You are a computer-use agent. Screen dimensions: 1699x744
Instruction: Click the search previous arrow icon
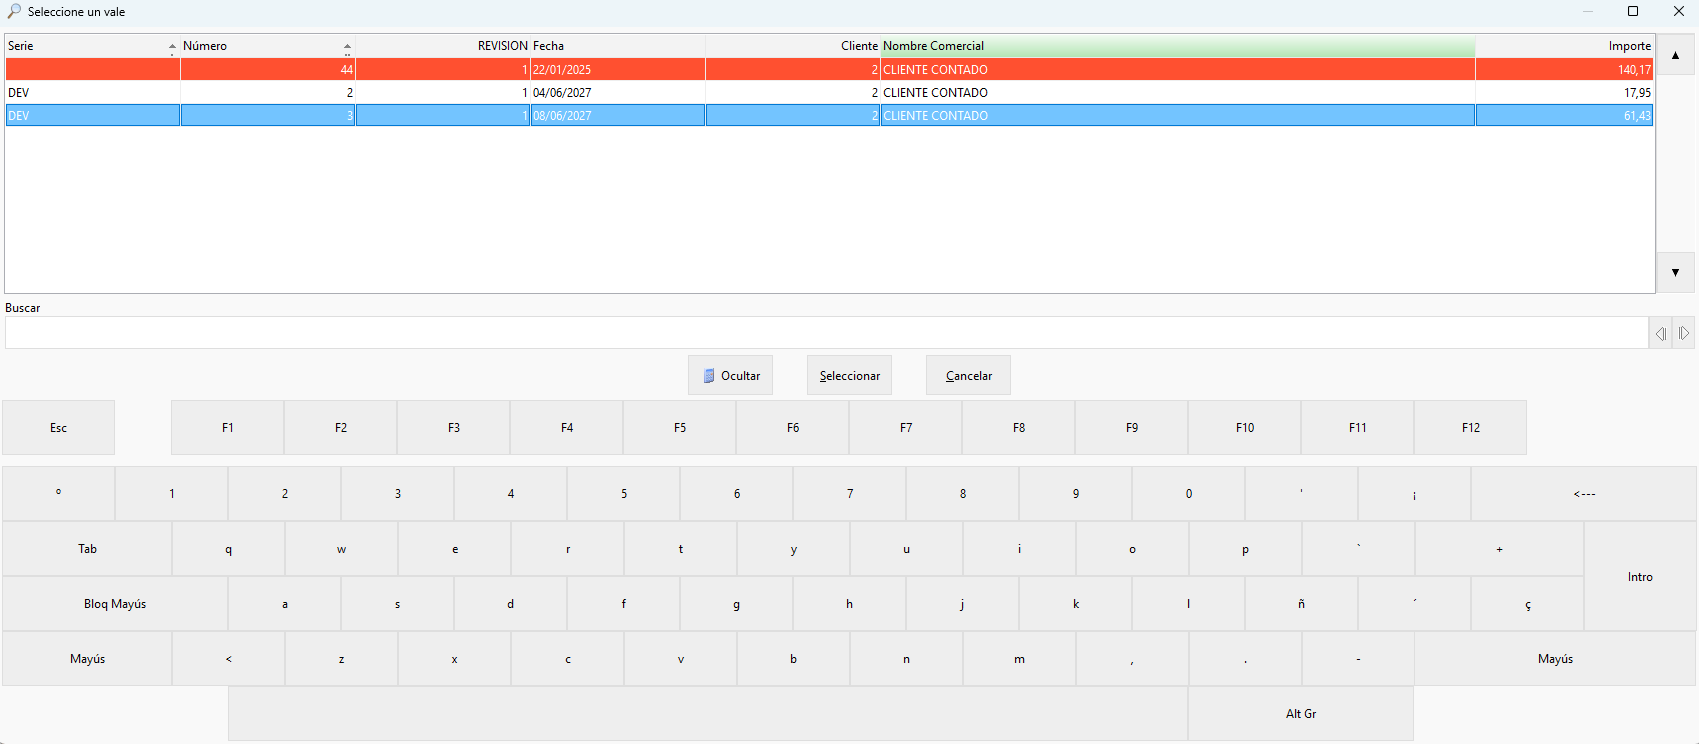(1660, 333)
